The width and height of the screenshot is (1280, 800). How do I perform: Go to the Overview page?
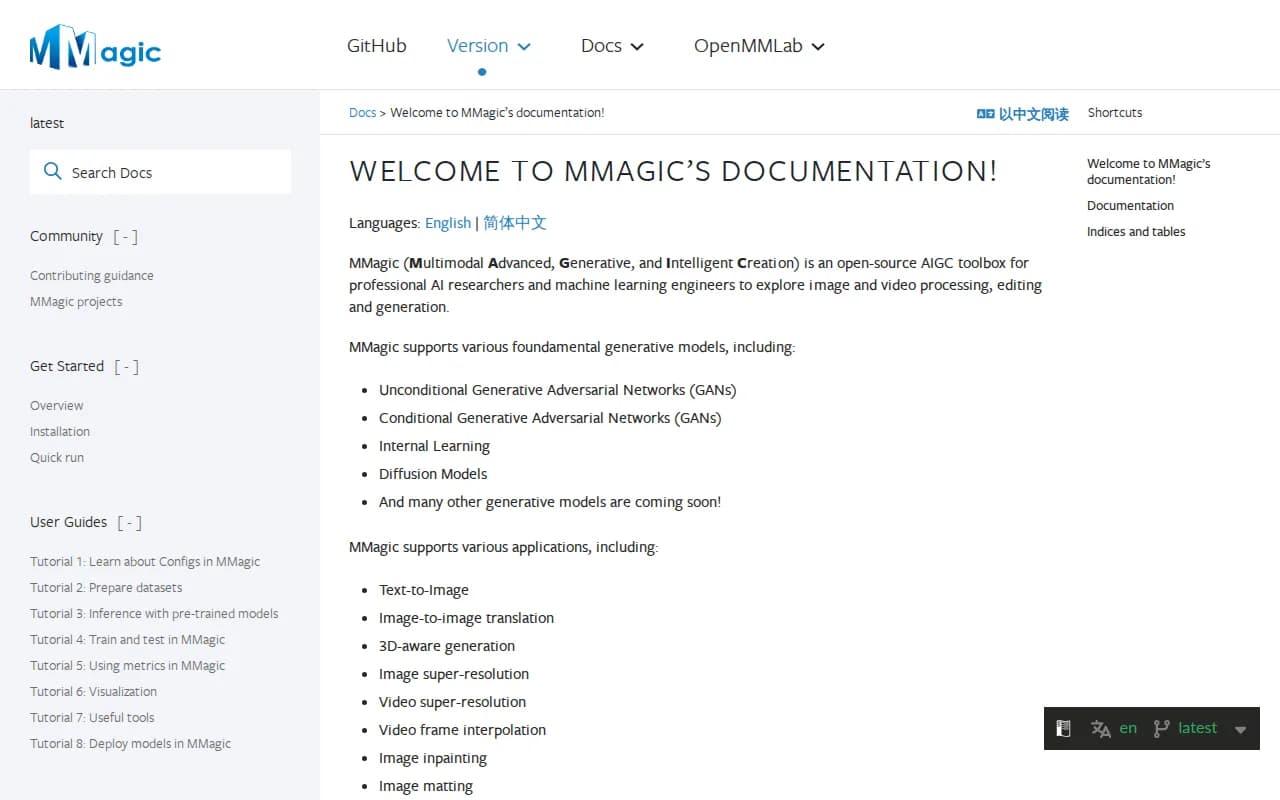(x=57, y=406)
